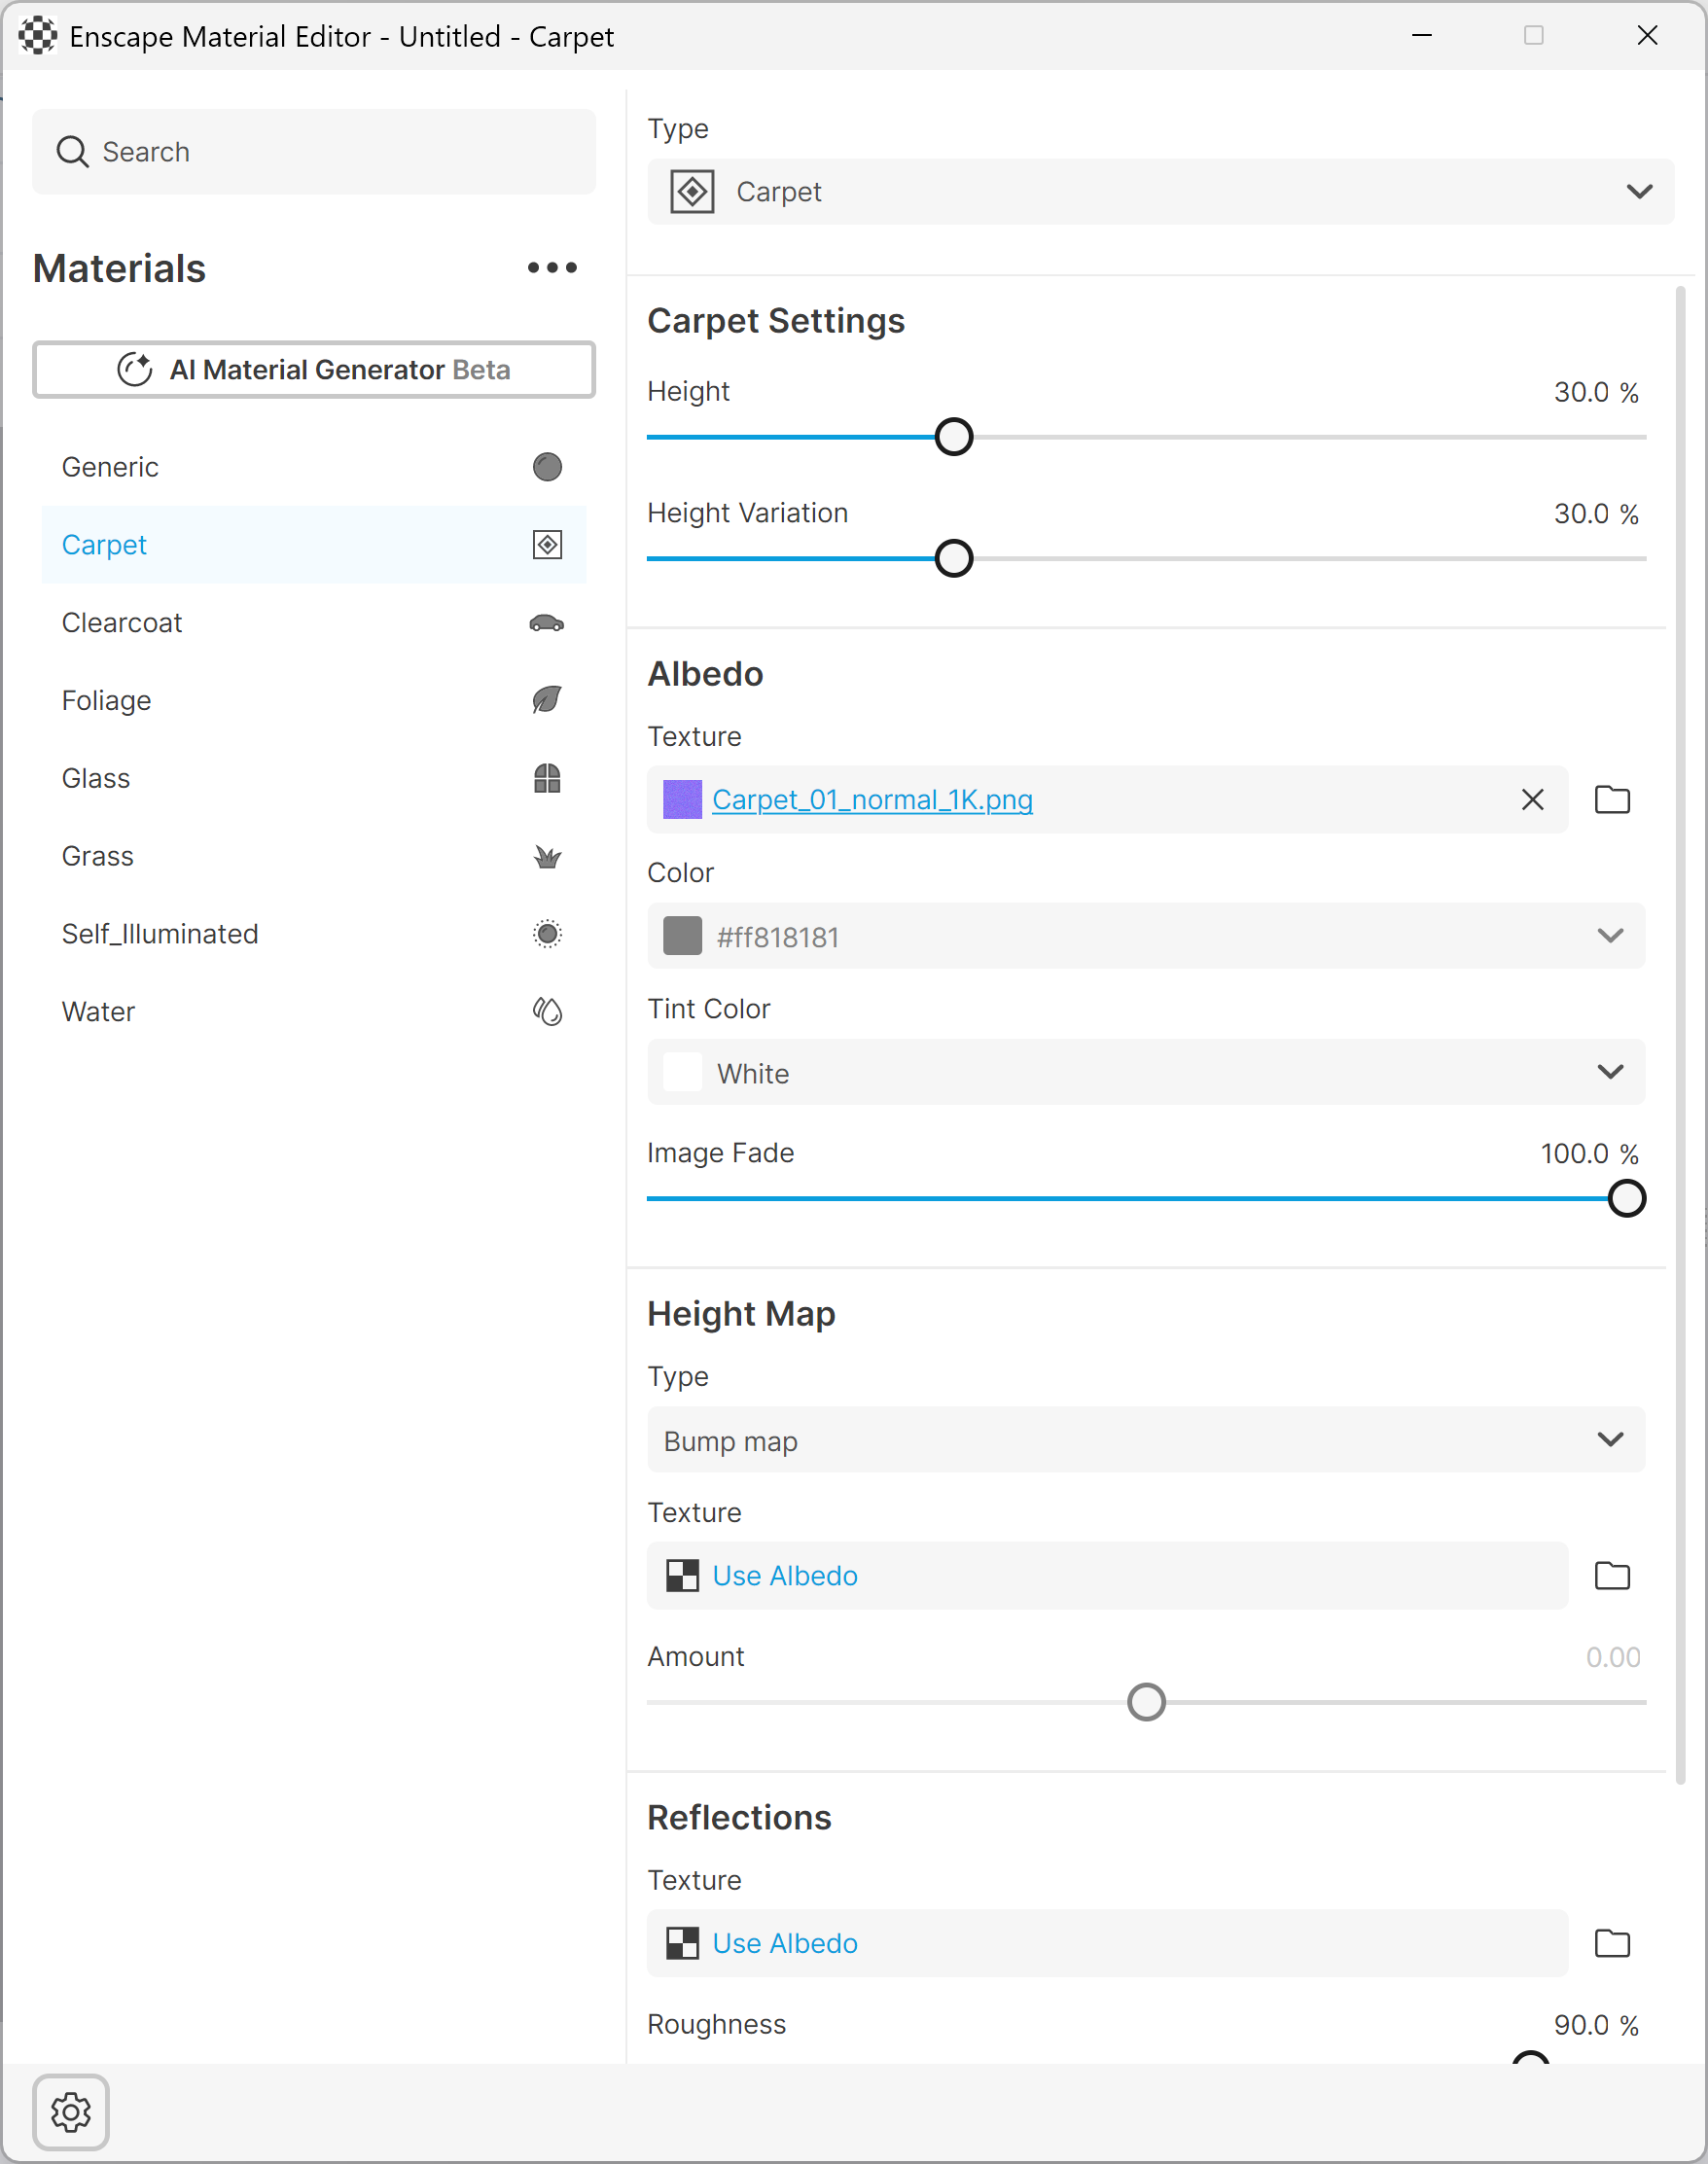The height and width of the screenshot is (2164, 1708).
Task: Click the Water droplets icon
Action: click(547, 1012)
